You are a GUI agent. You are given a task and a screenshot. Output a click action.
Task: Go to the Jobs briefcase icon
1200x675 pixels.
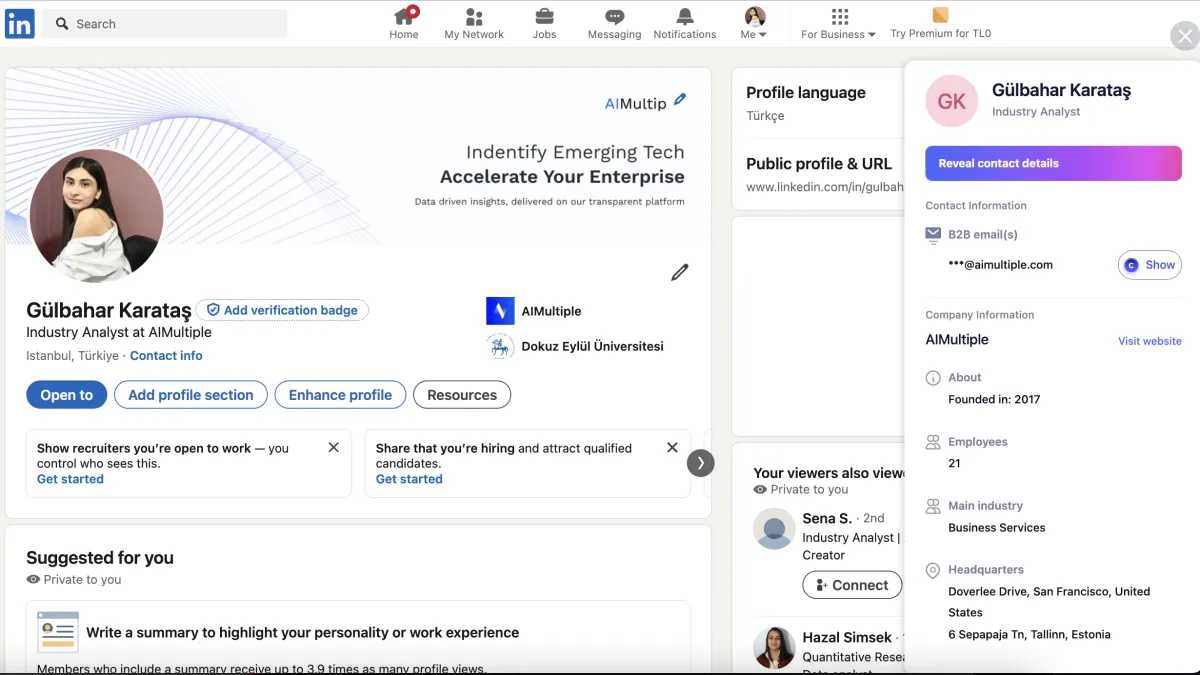pos(544,16)
